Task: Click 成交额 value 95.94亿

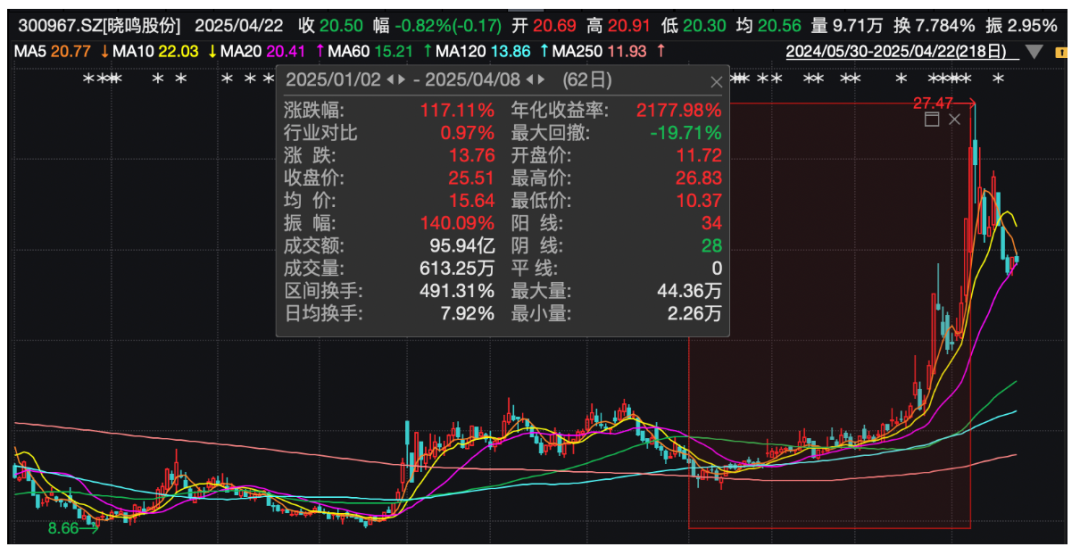Action: point(462,246)
